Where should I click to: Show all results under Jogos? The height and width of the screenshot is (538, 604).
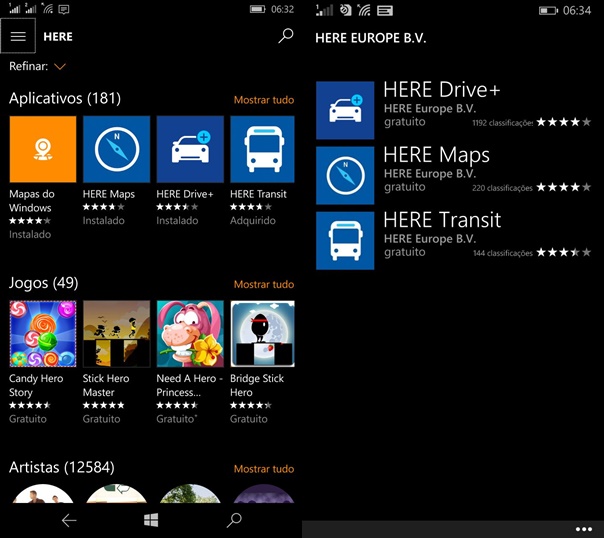coord(264,284)
